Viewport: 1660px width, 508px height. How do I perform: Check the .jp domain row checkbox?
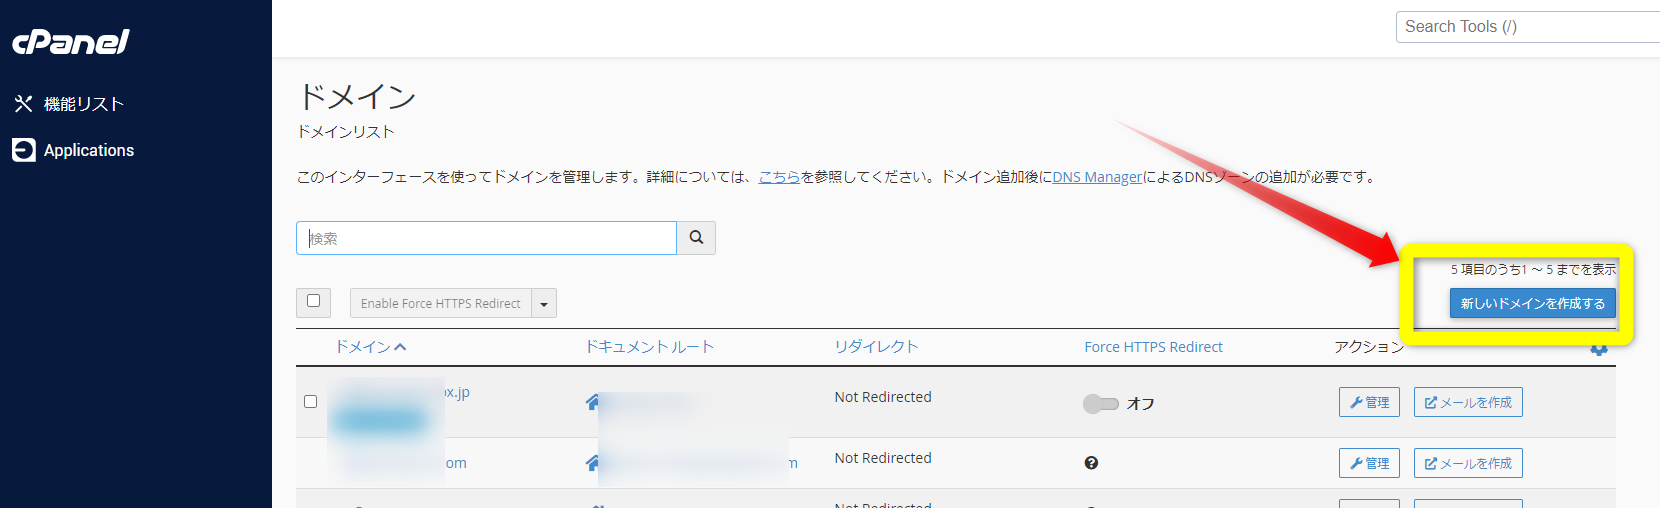pos(310,401)
